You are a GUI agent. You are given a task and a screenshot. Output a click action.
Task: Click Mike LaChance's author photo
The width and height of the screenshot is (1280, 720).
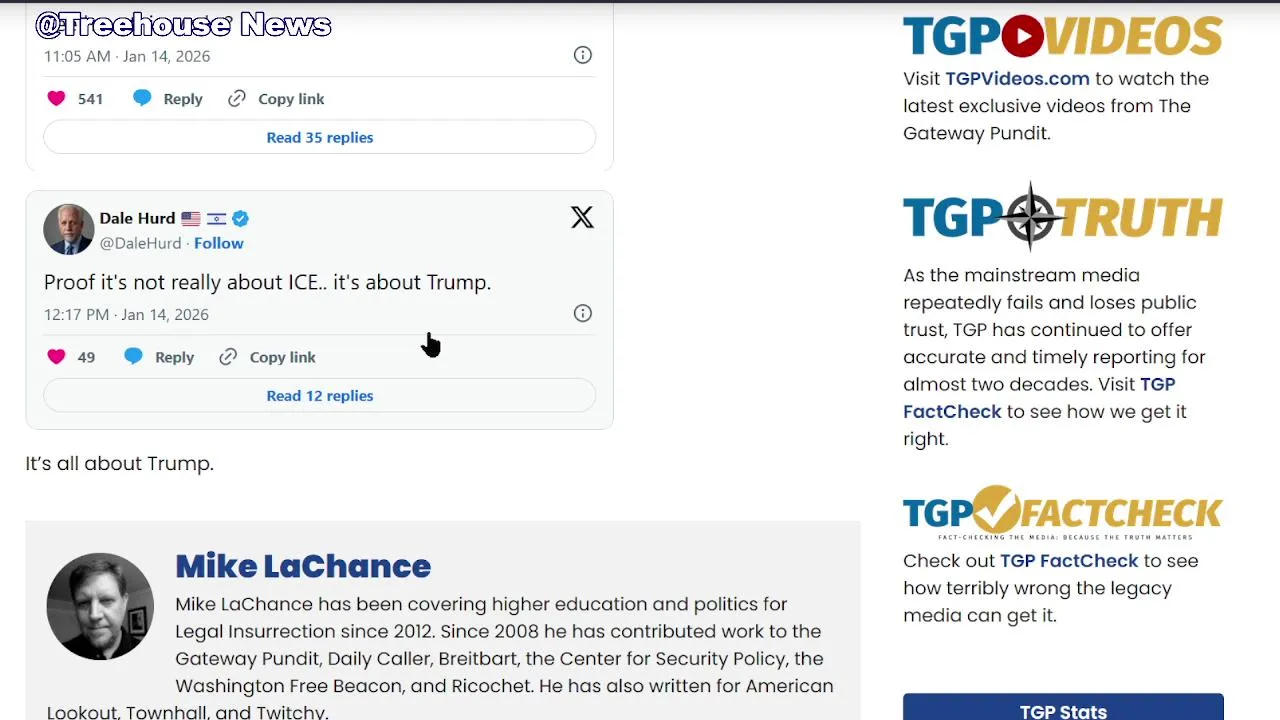tap(100, 607)
